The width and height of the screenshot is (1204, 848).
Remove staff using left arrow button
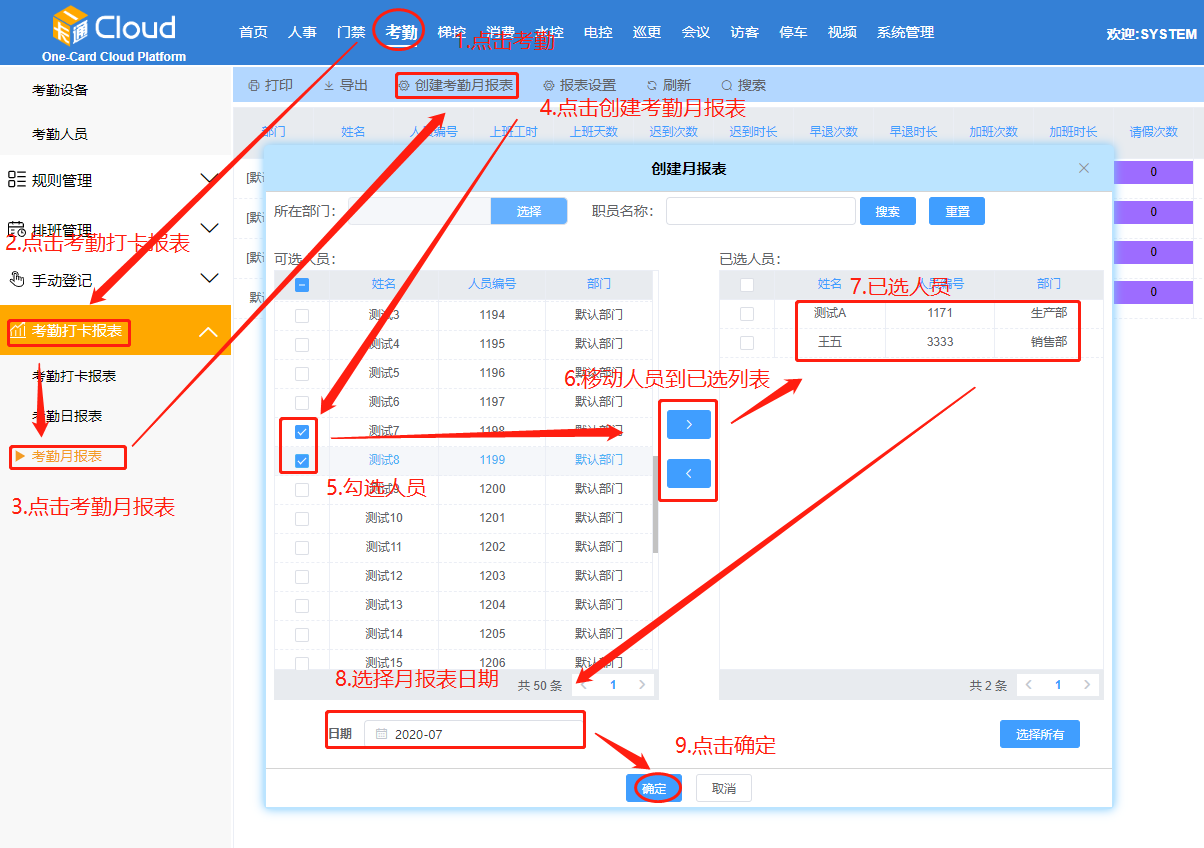click(689, 473)
